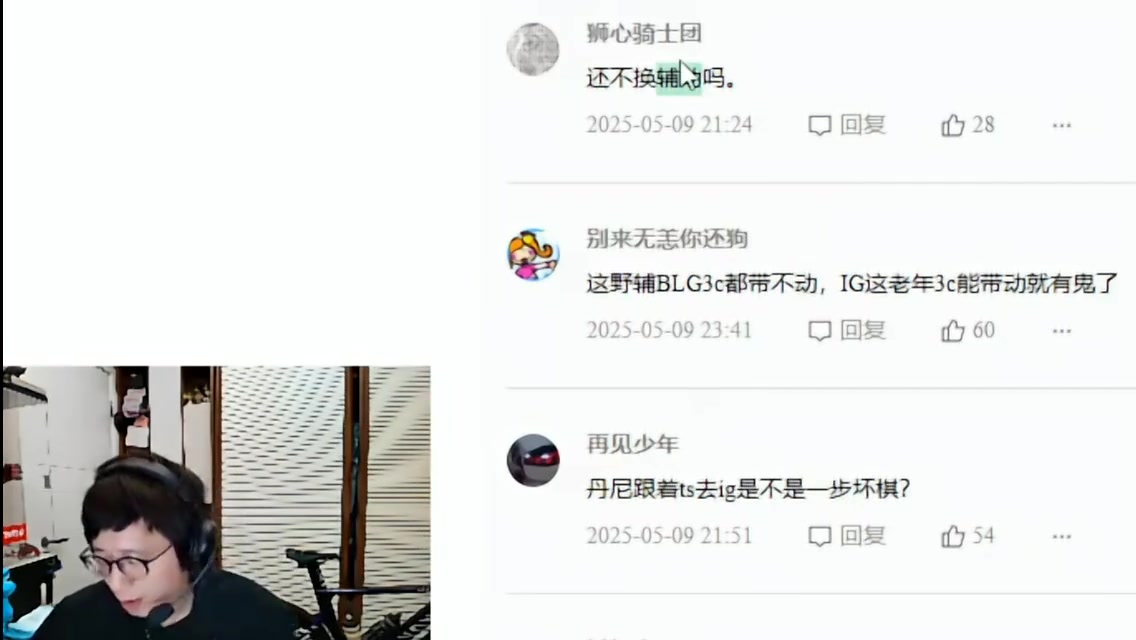Click 回复 text on the 23:41 comment
Screen dimensions: 1136x640
(863, 330)
